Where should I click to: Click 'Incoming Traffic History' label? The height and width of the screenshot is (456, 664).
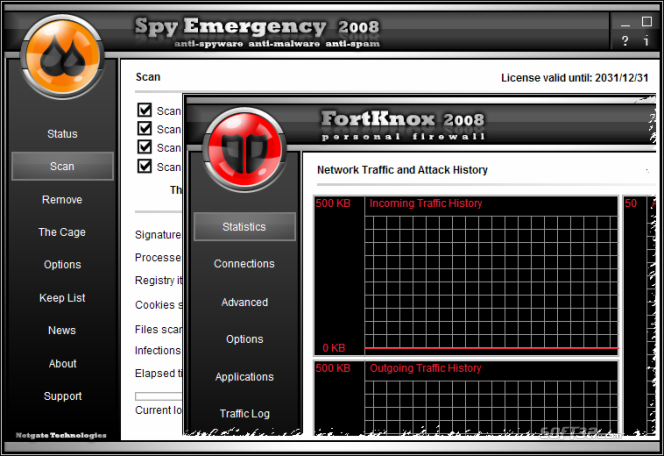point(426,203)
